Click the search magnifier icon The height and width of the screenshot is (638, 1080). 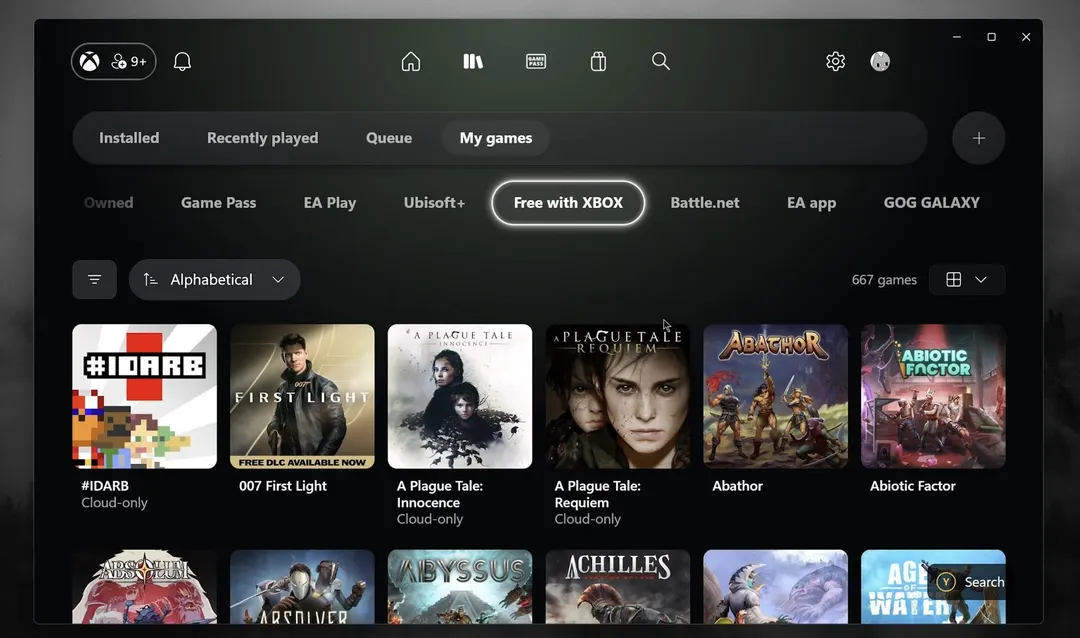pyautogui.click(x=661, y=61)
